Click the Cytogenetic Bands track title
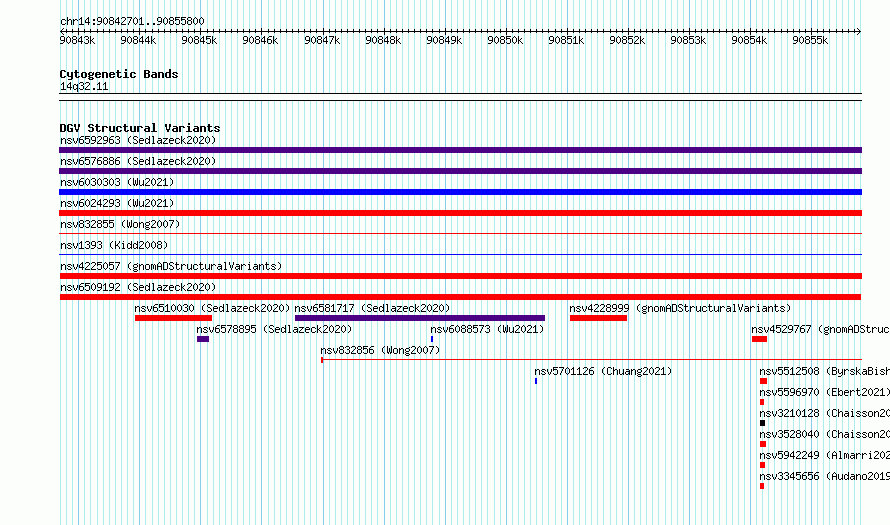 (119, 74)
